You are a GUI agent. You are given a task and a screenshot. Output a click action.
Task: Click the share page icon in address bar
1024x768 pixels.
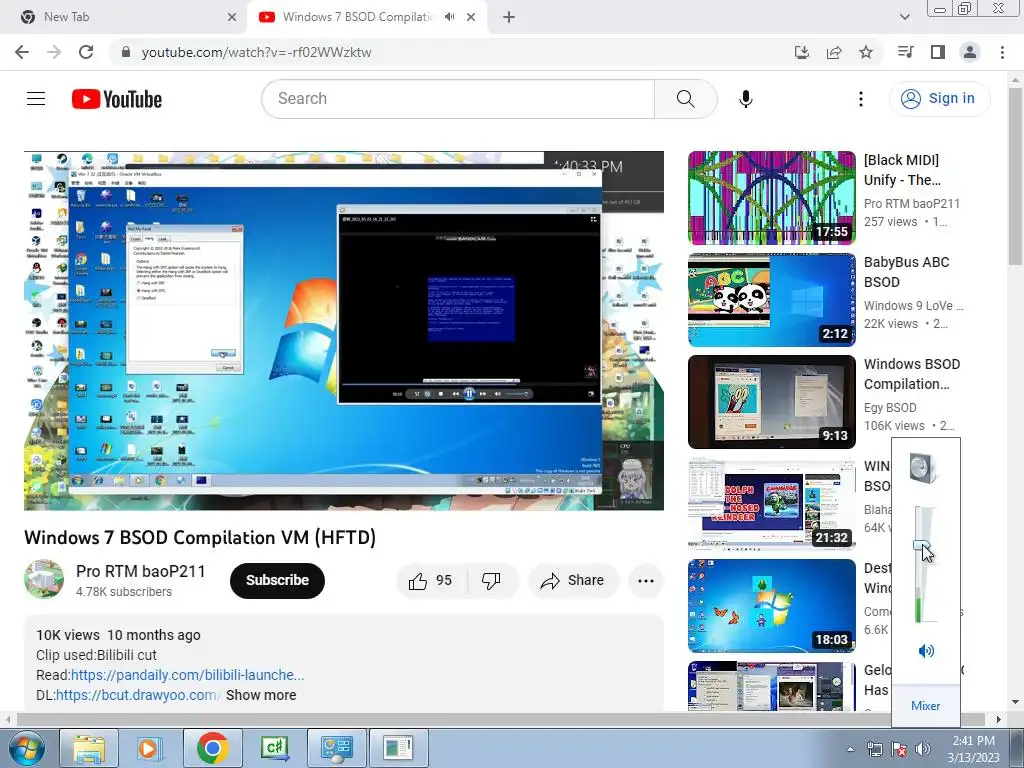point(834,52)
